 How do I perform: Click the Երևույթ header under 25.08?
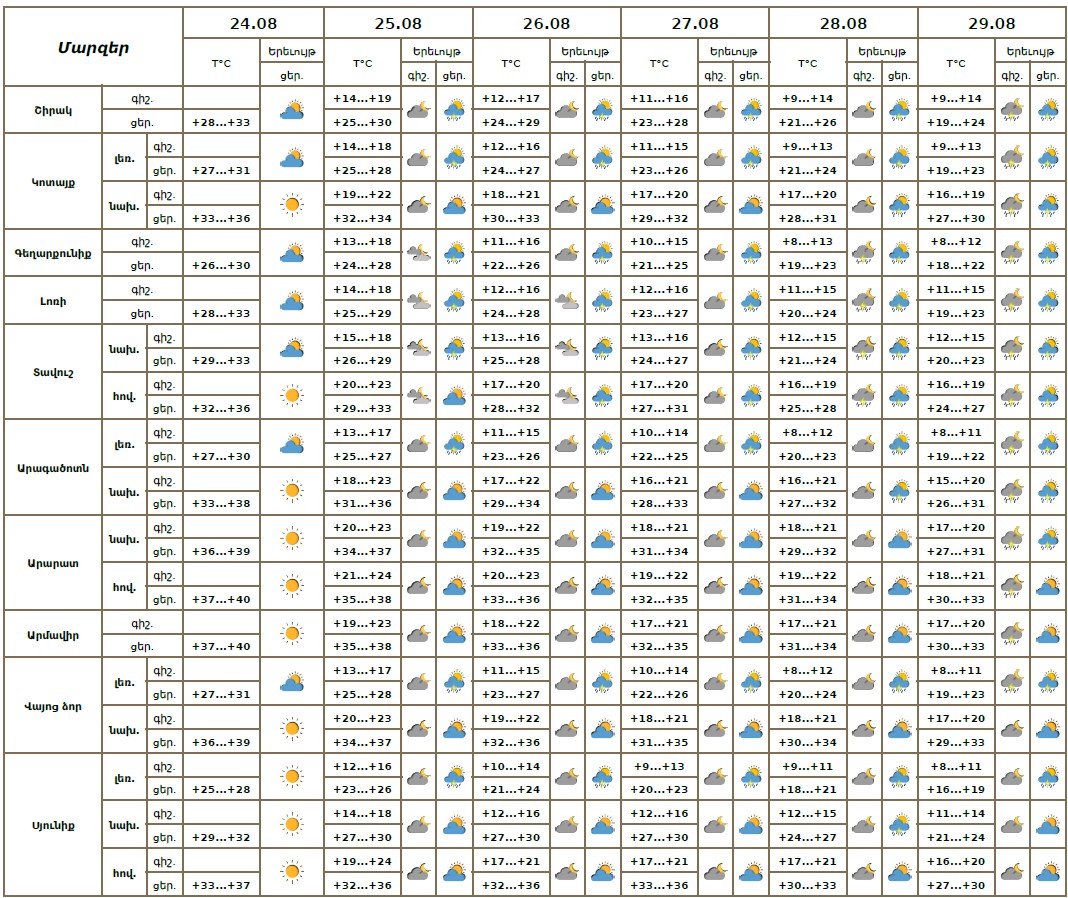pyautogui.click(x=437, y=52)
